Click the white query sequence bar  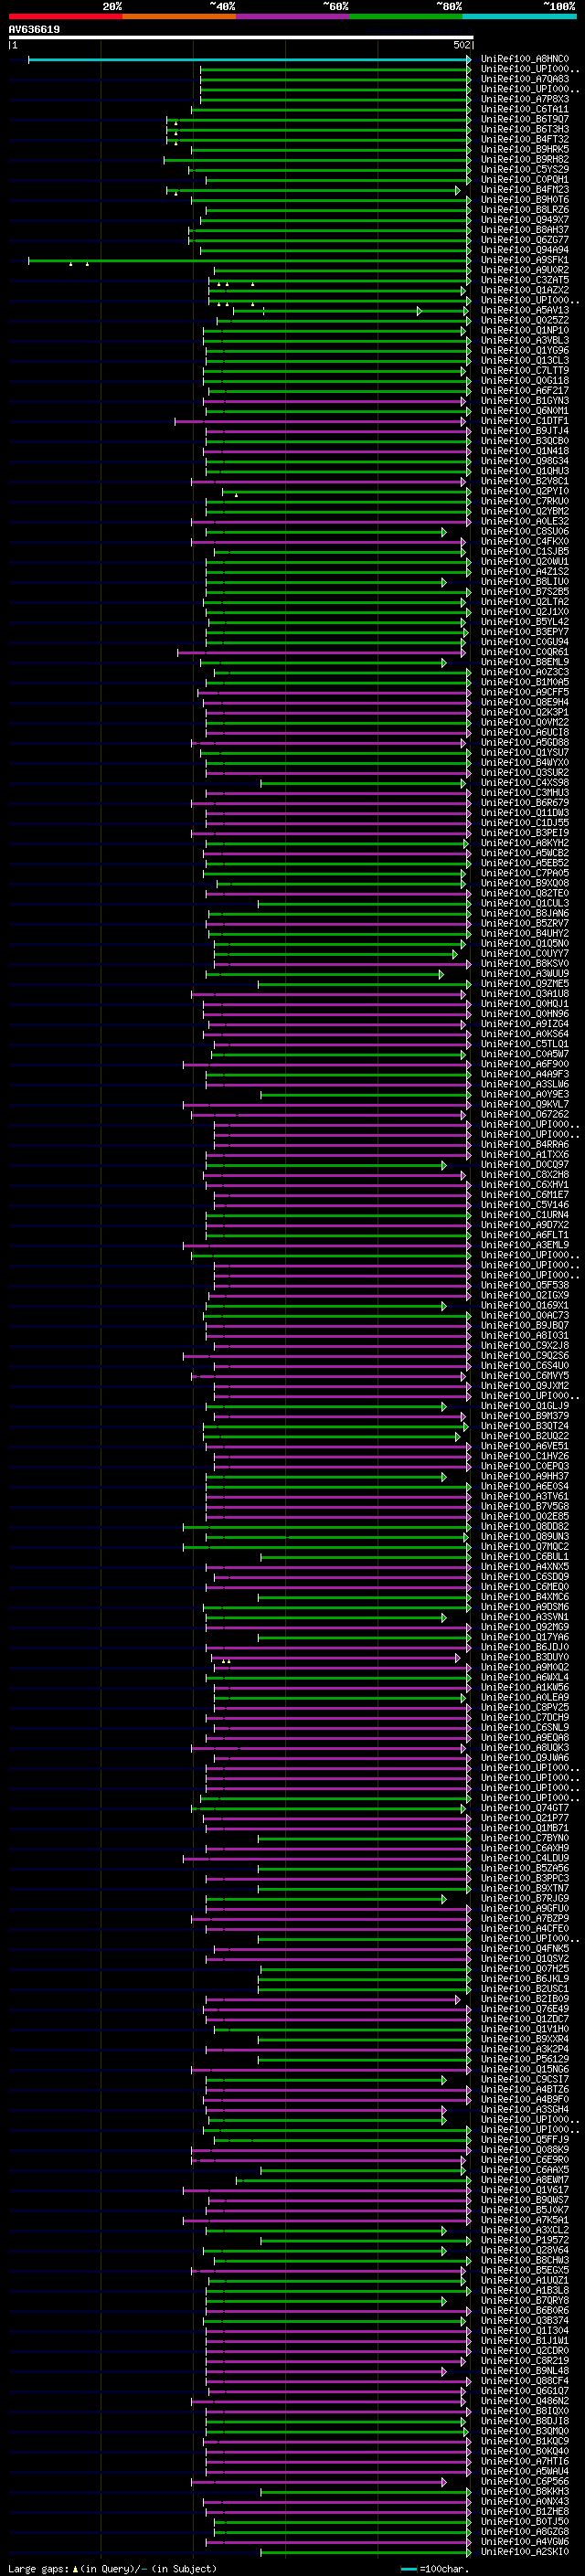click(x=240, y=38)
